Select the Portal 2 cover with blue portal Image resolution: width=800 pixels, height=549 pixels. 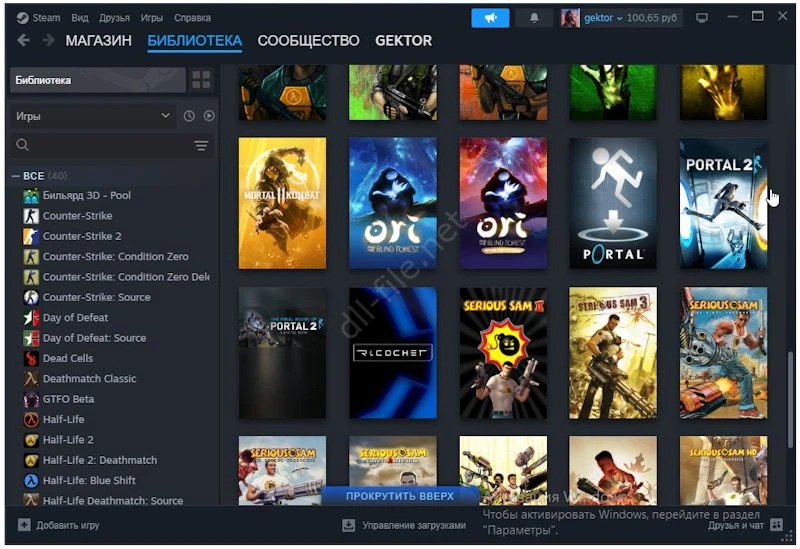point(723,203)
